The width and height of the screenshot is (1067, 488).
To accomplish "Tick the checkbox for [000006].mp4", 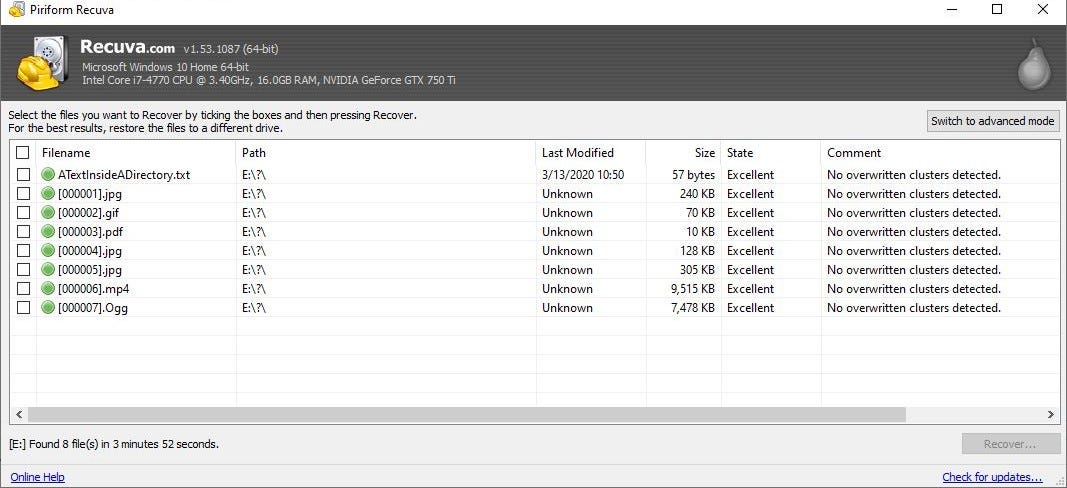I will point(23,289).
